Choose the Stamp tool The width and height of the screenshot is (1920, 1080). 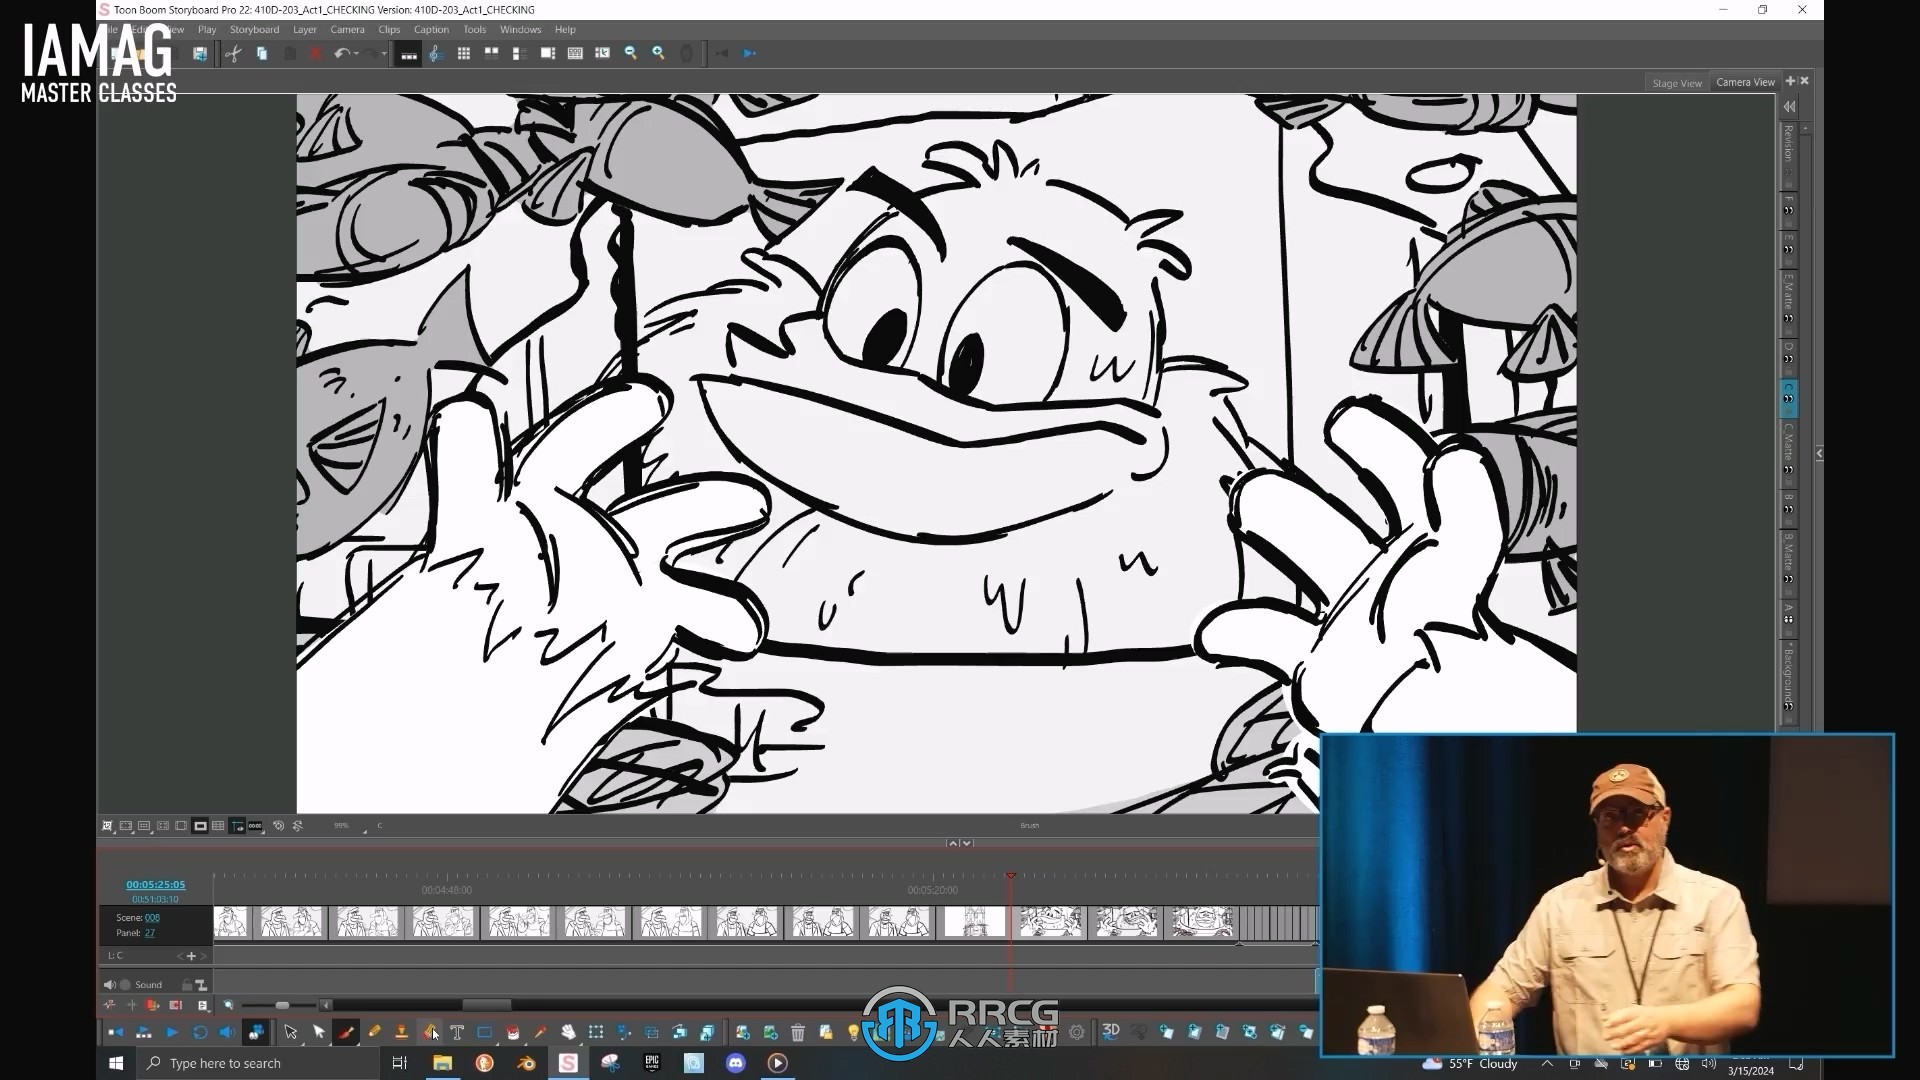pyautogui.click(x=401, y=1032)
